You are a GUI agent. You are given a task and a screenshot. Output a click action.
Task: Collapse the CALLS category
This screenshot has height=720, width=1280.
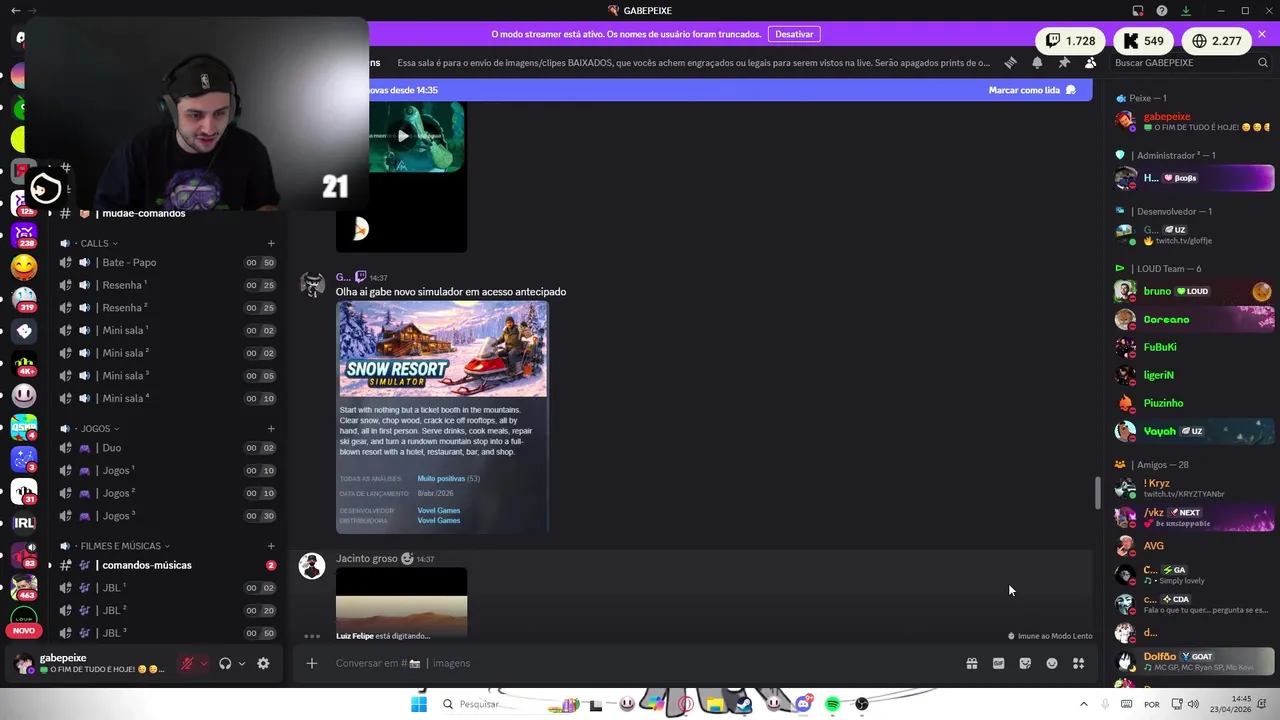click(98, 243)
